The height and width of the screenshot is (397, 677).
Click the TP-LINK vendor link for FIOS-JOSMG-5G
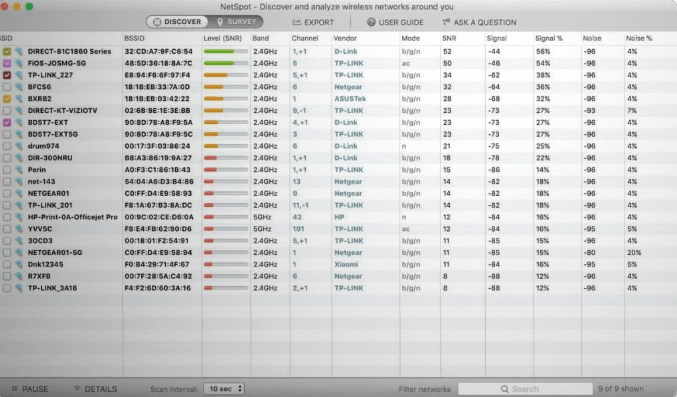[x=348, y=63]
